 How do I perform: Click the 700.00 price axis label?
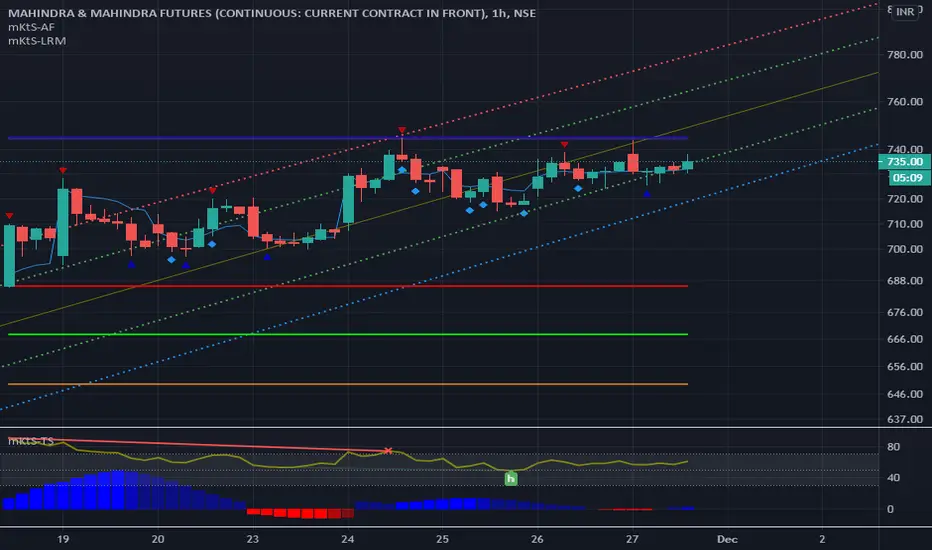[905, 249]
